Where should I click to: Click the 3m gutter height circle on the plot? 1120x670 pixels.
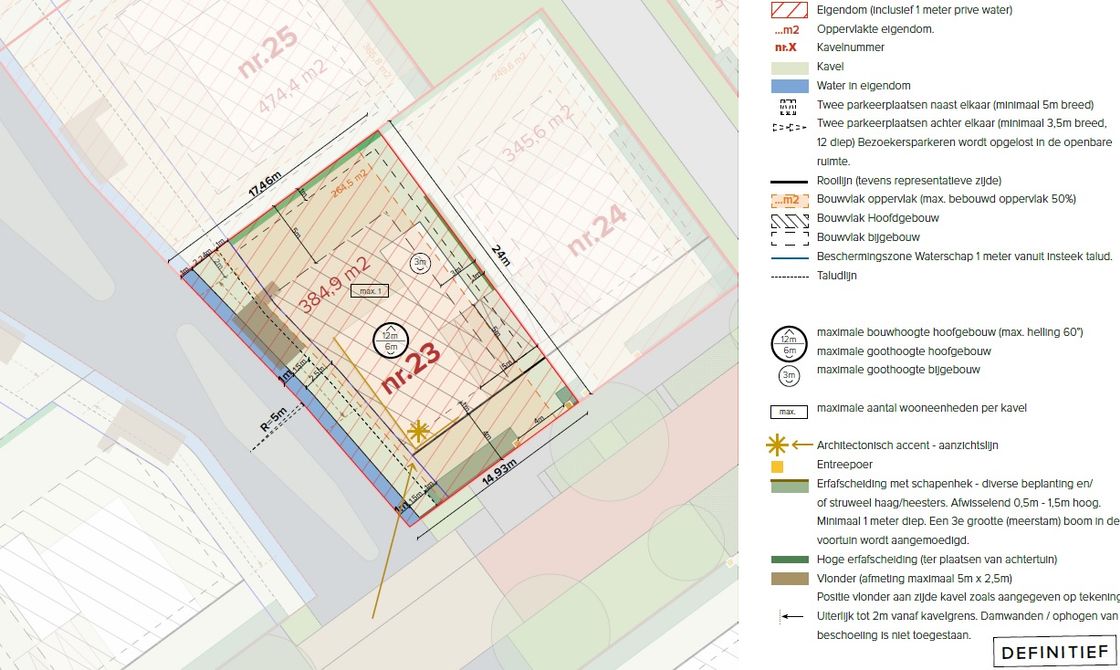click(420, 263)
